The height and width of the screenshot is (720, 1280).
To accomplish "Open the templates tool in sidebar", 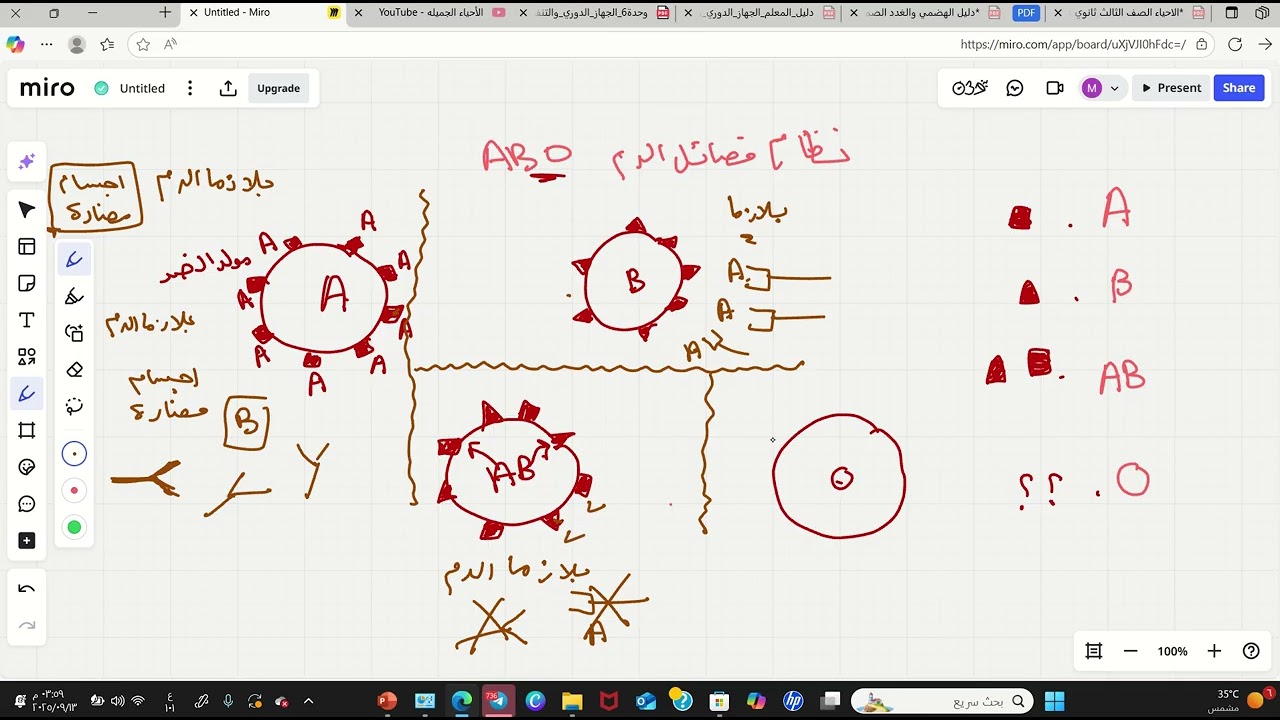I will pyautogui.click(x=27, y=247).
